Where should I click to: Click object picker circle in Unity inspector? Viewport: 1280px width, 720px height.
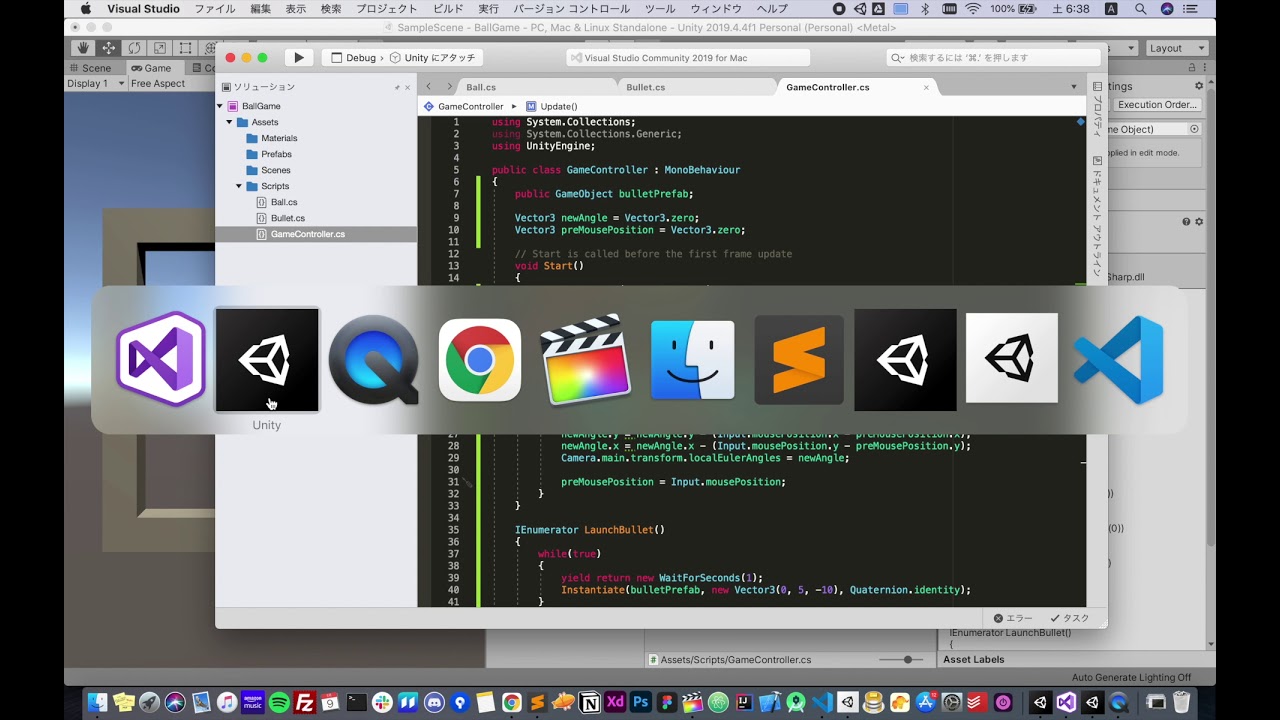(x=1195, y=129)
